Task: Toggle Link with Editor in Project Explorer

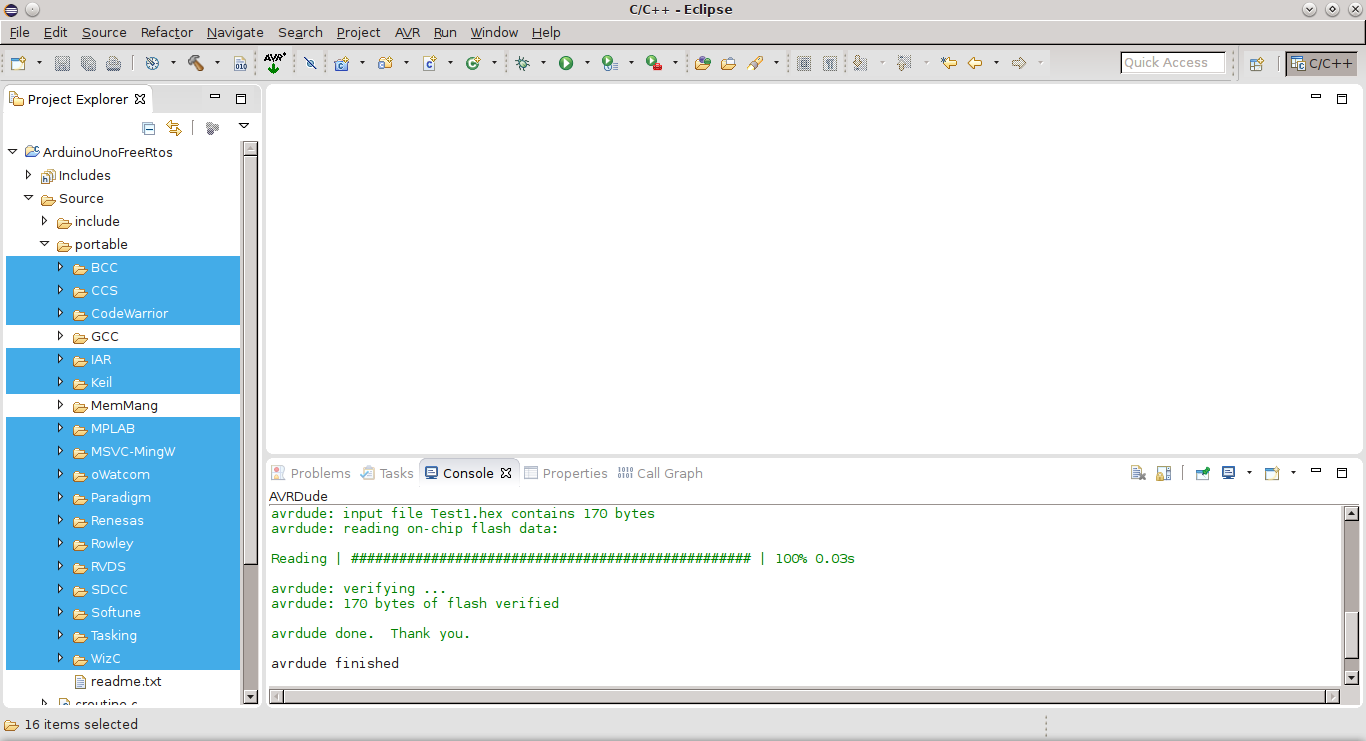Action: (174, 127)
